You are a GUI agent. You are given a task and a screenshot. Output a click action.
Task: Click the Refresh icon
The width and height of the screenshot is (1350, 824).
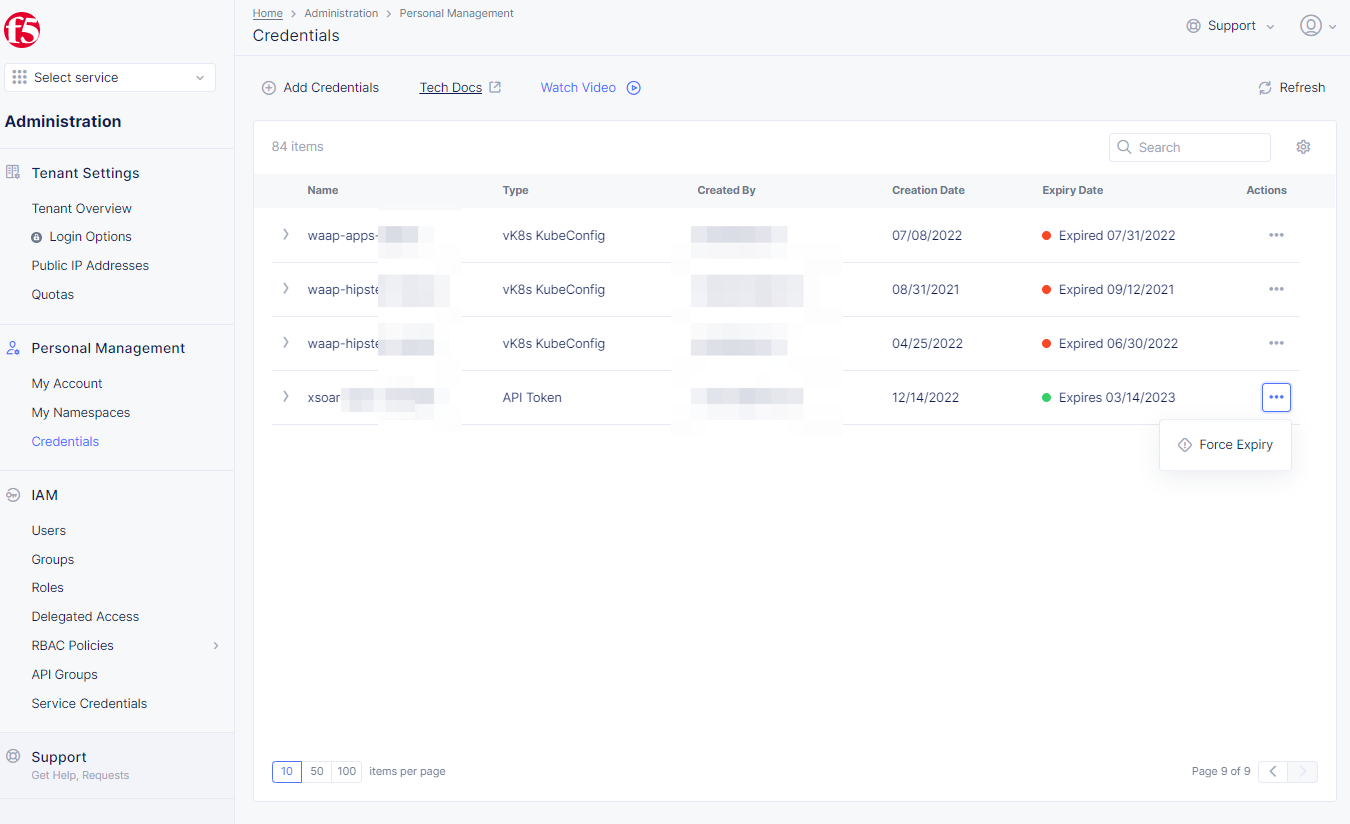pyautogui.click(x=1264, y=87)
